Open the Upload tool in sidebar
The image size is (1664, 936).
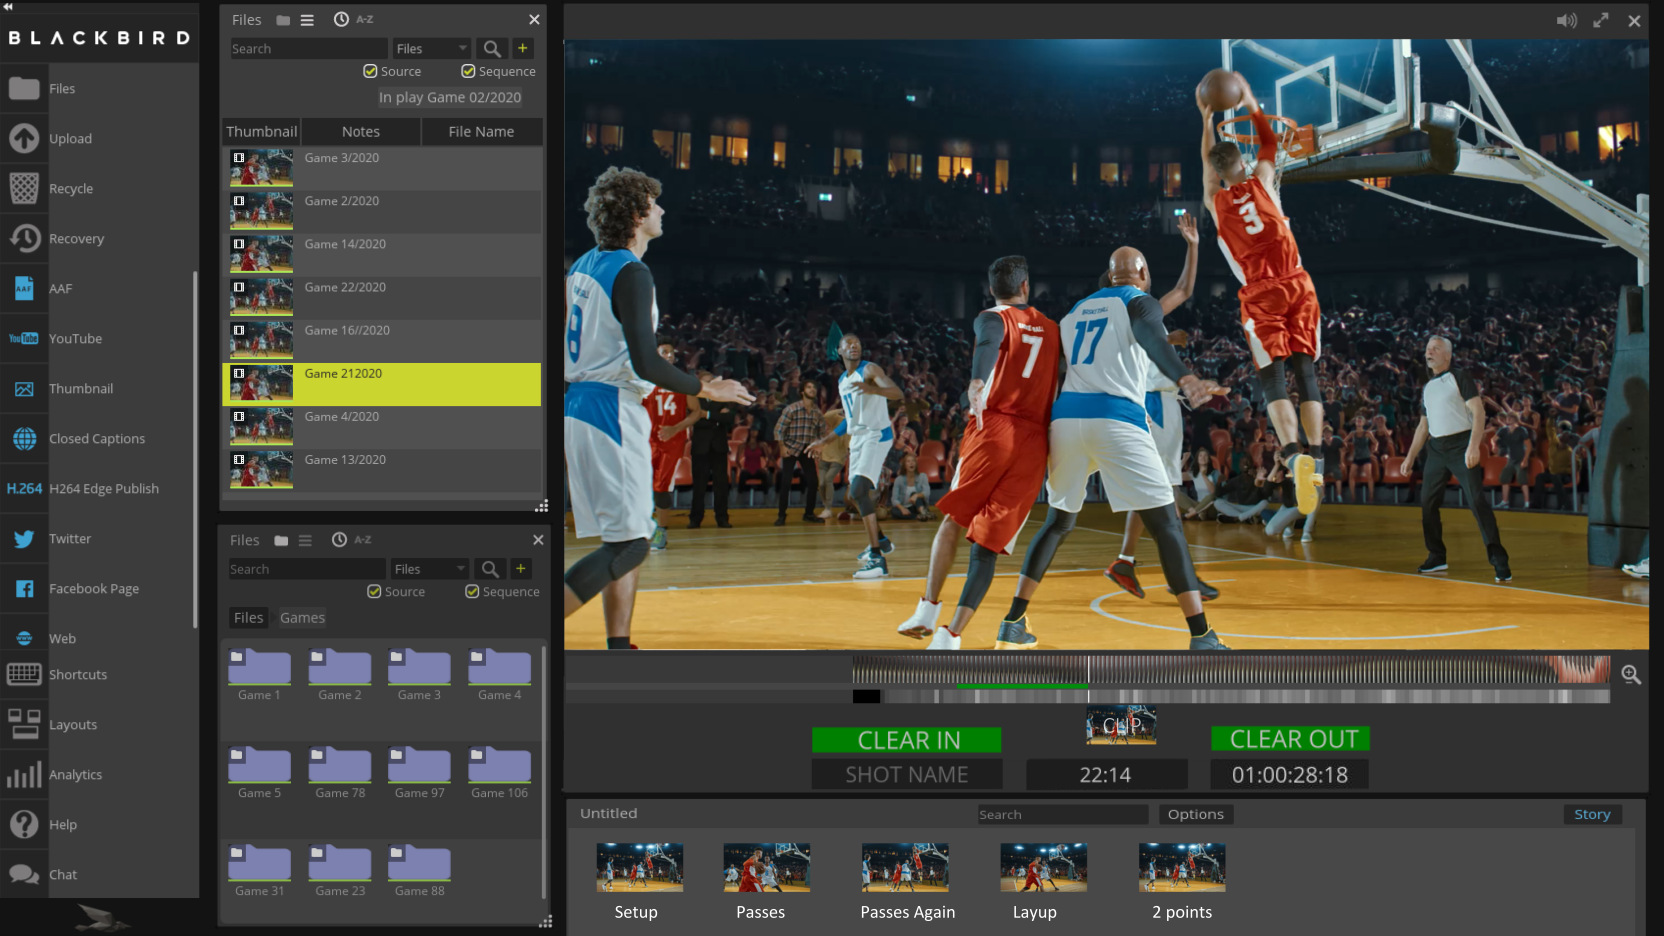tap(25, 138)
